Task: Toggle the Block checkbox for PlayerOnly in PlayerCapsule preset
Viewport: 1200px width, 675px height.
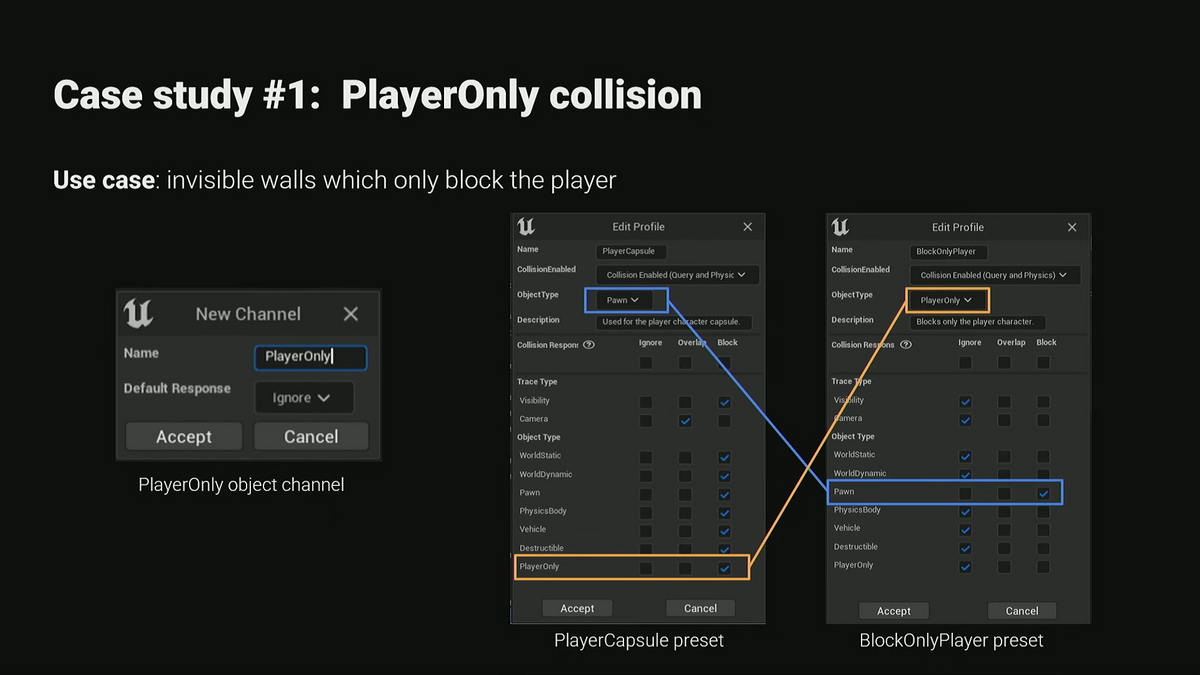Action: tap(724, 566)
